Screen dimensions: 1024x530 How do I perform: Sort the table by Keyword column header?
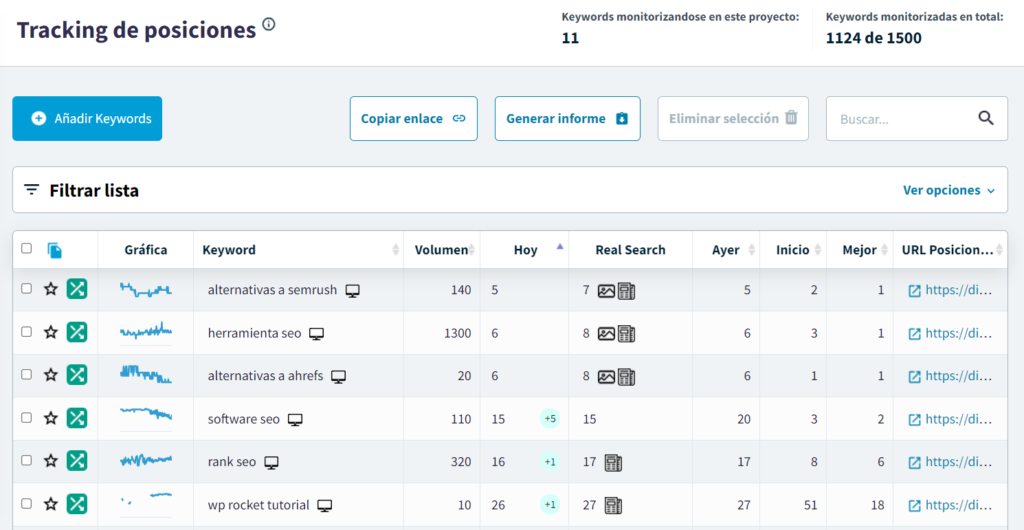coord(229,250)
